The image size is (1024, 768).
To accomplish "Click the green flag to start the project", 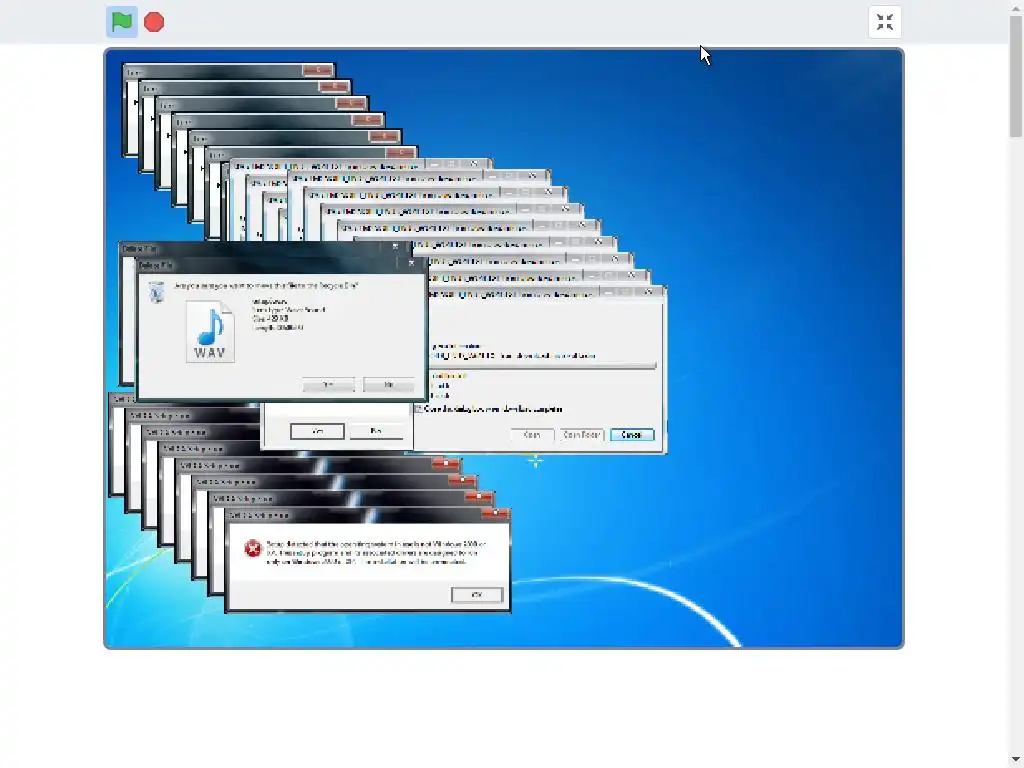I will 121,22.
